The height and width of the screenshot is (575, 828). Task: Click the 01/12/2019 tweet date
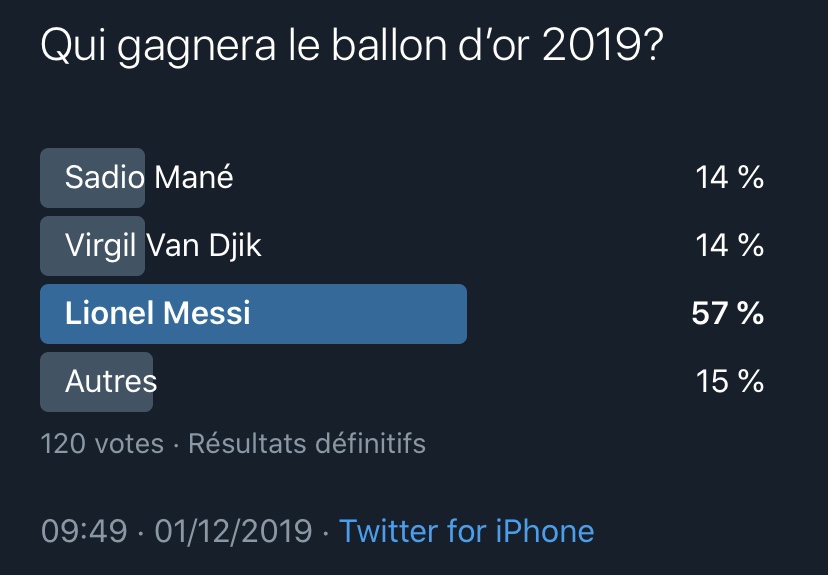pyautogui.click(x=232, y=530)
